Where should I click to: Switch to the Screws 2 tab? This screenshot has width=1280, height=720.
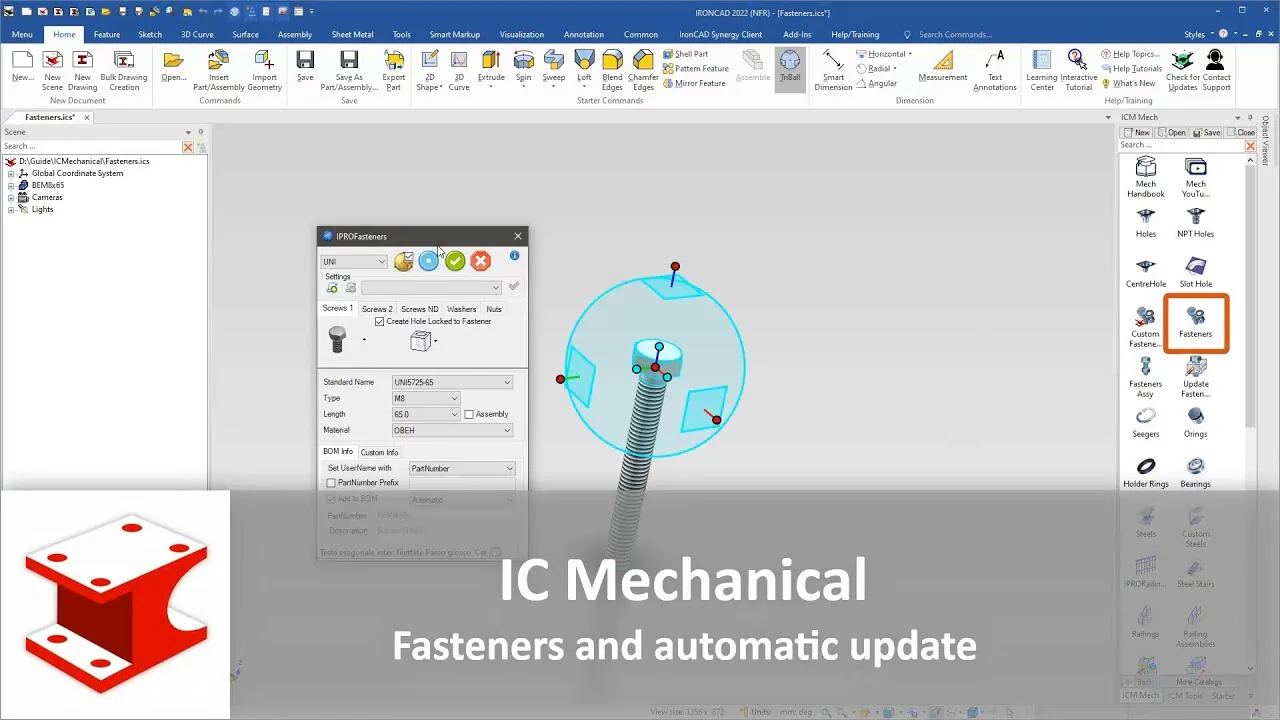(x=377, y=309)
